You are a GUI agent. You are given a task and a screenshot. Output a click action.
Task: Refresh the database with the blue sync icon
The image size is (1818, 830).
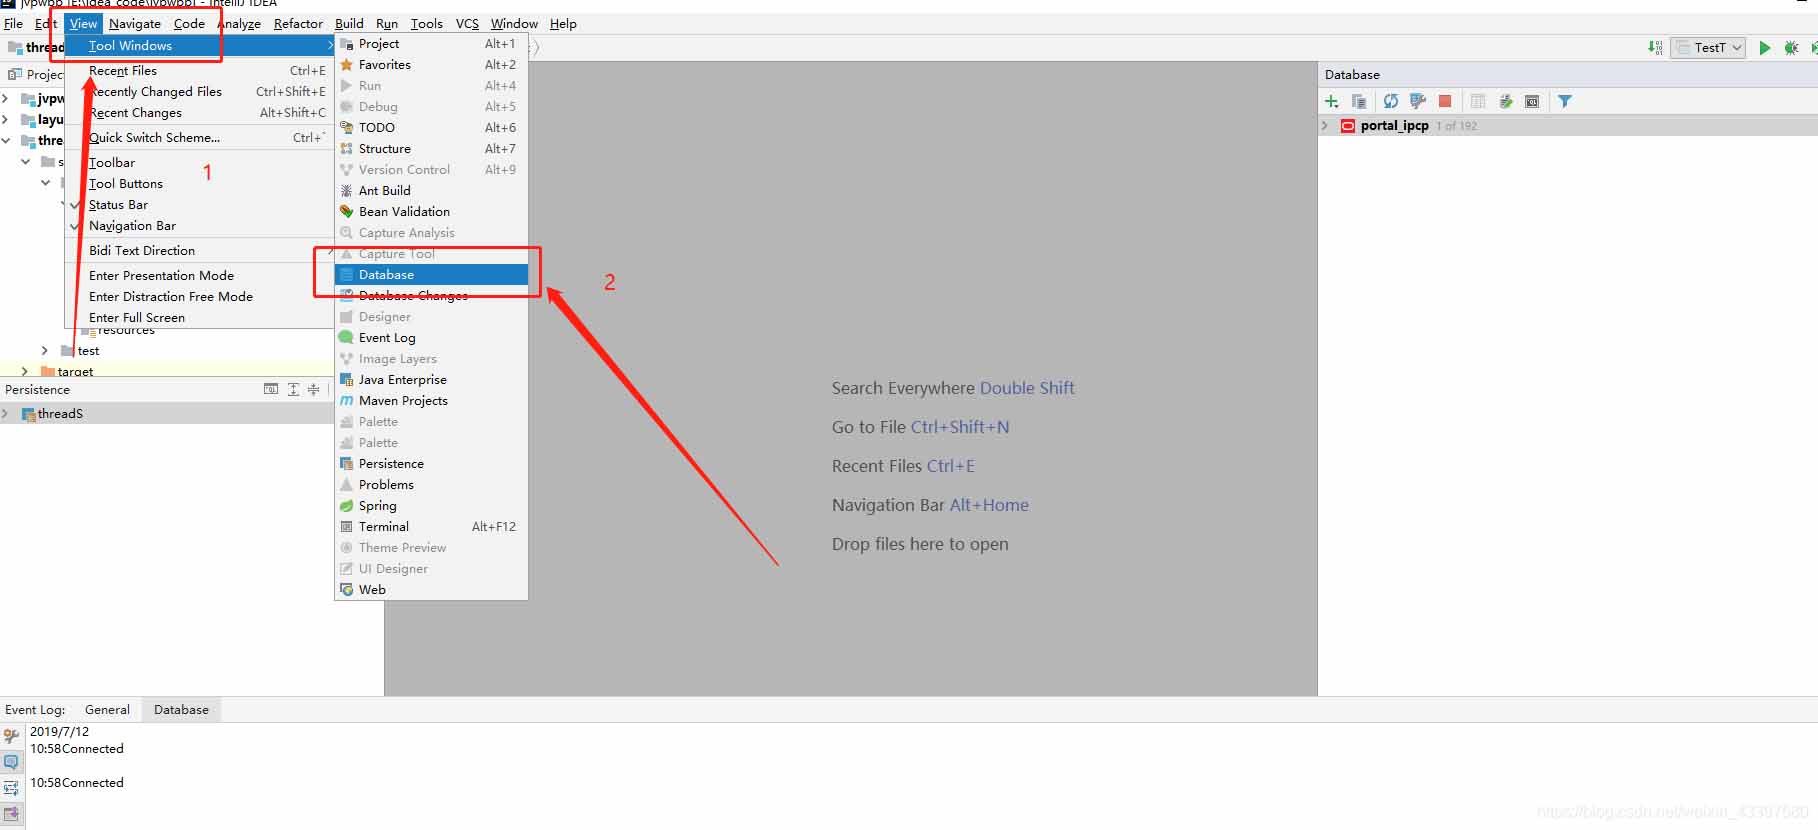point(1391,101)
